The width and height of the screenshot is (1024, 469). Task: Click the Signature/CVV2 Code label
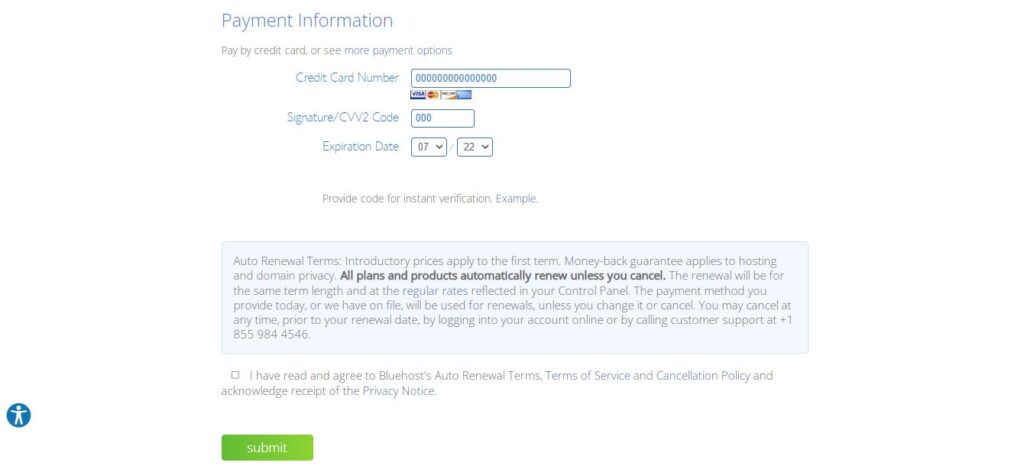pos(343,118)
